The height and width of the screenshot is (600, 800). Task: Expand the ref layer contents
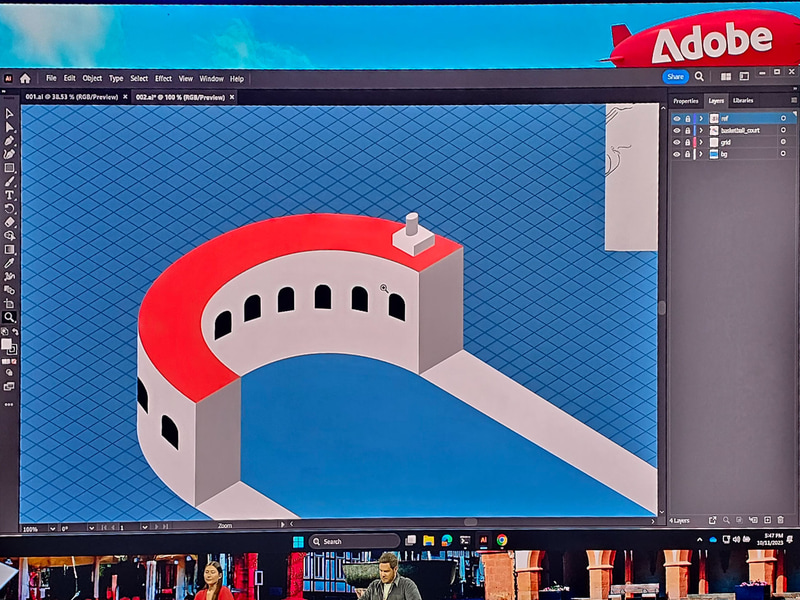[700, 118]
